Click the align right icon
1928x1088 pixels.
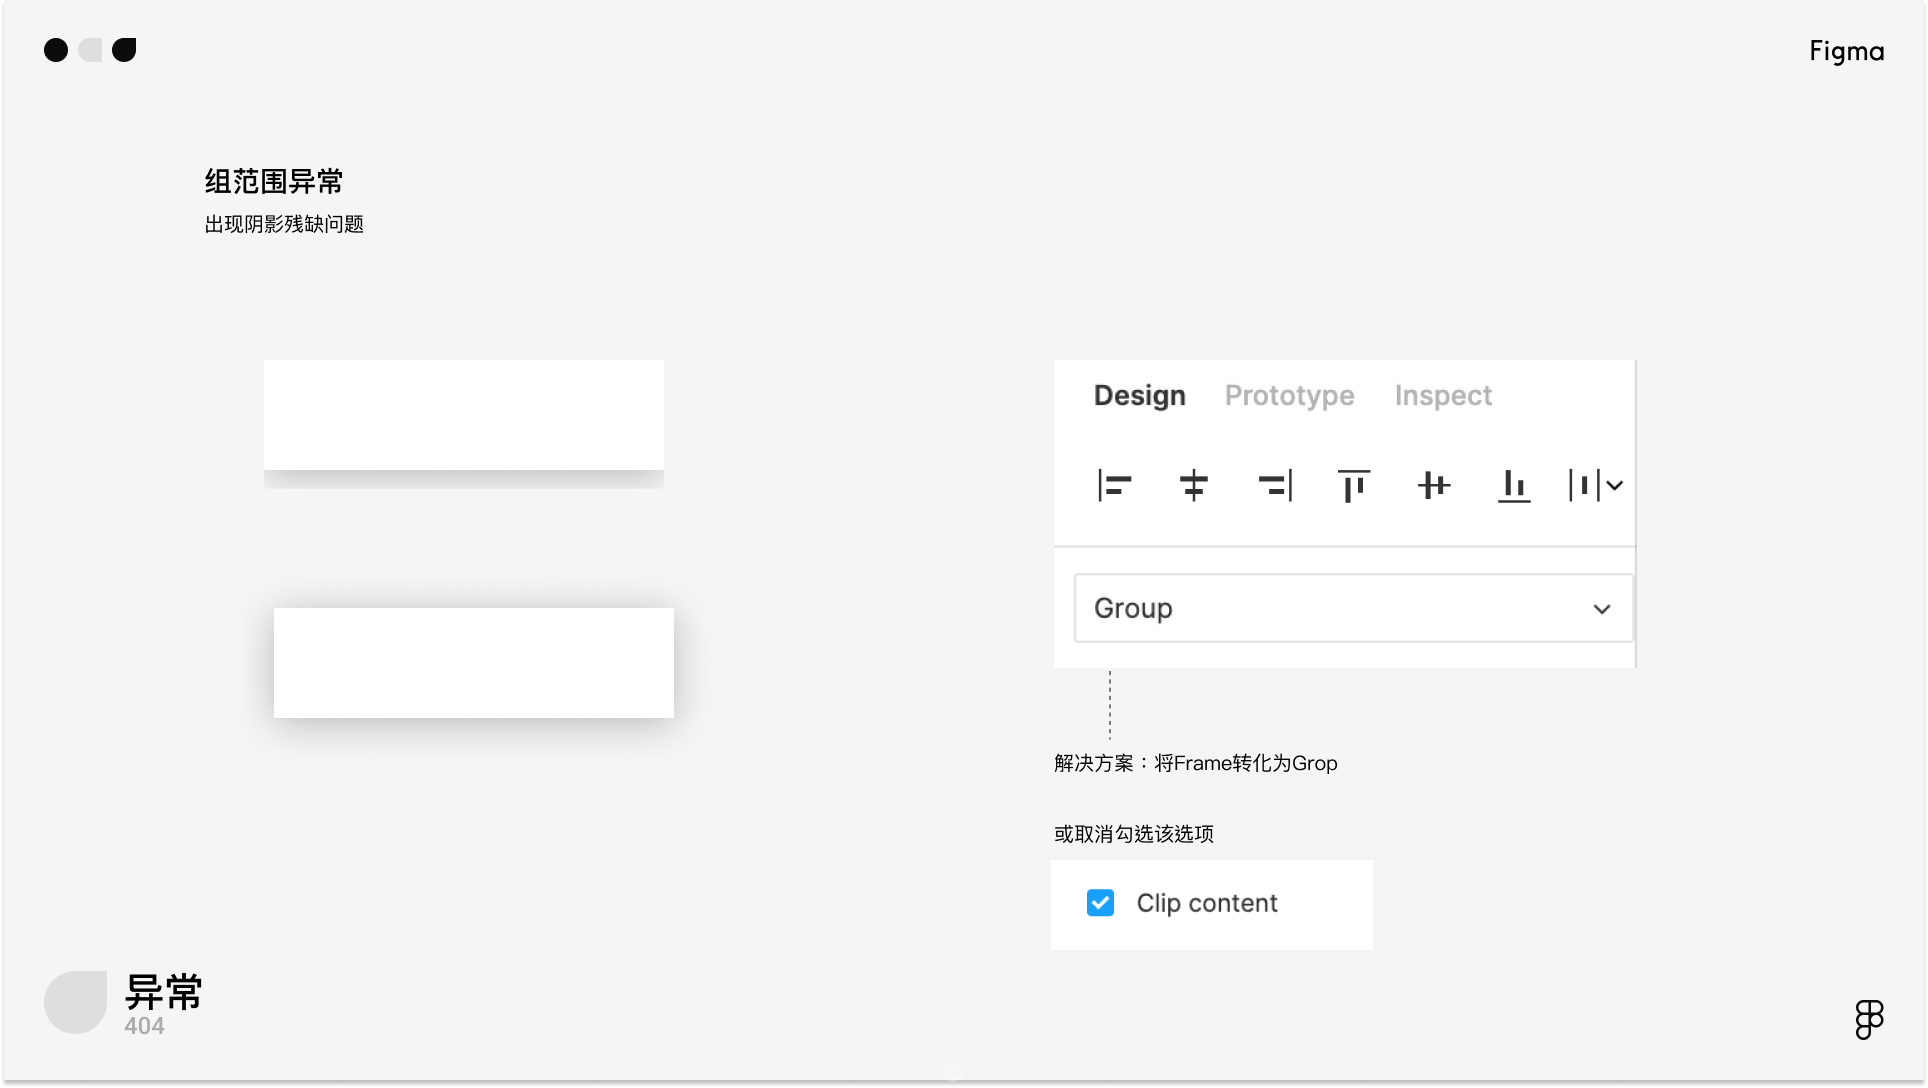[x=1275, y=486]
